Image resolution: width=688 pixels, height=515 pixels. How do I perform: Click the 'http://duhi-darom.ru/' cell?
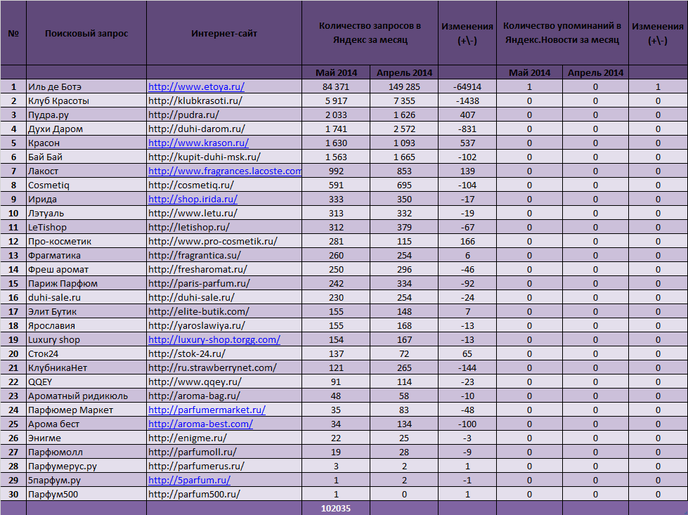[x=224, y=129]
